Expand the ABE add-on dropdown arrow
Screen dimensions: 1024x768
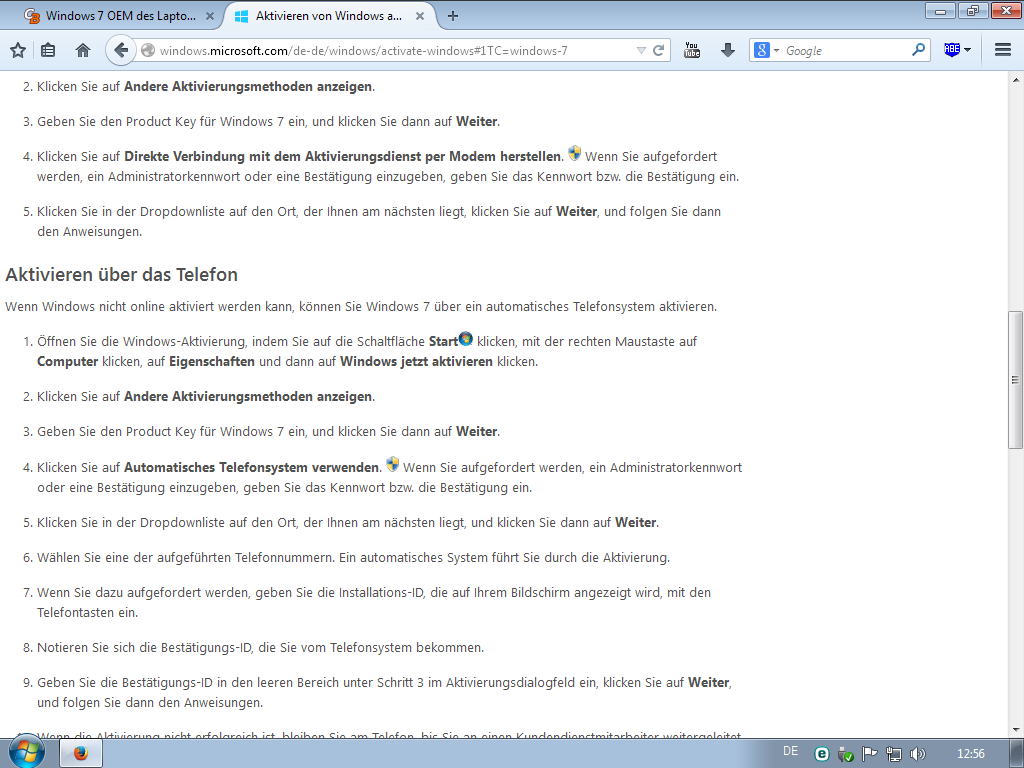[x=967, y=50]
